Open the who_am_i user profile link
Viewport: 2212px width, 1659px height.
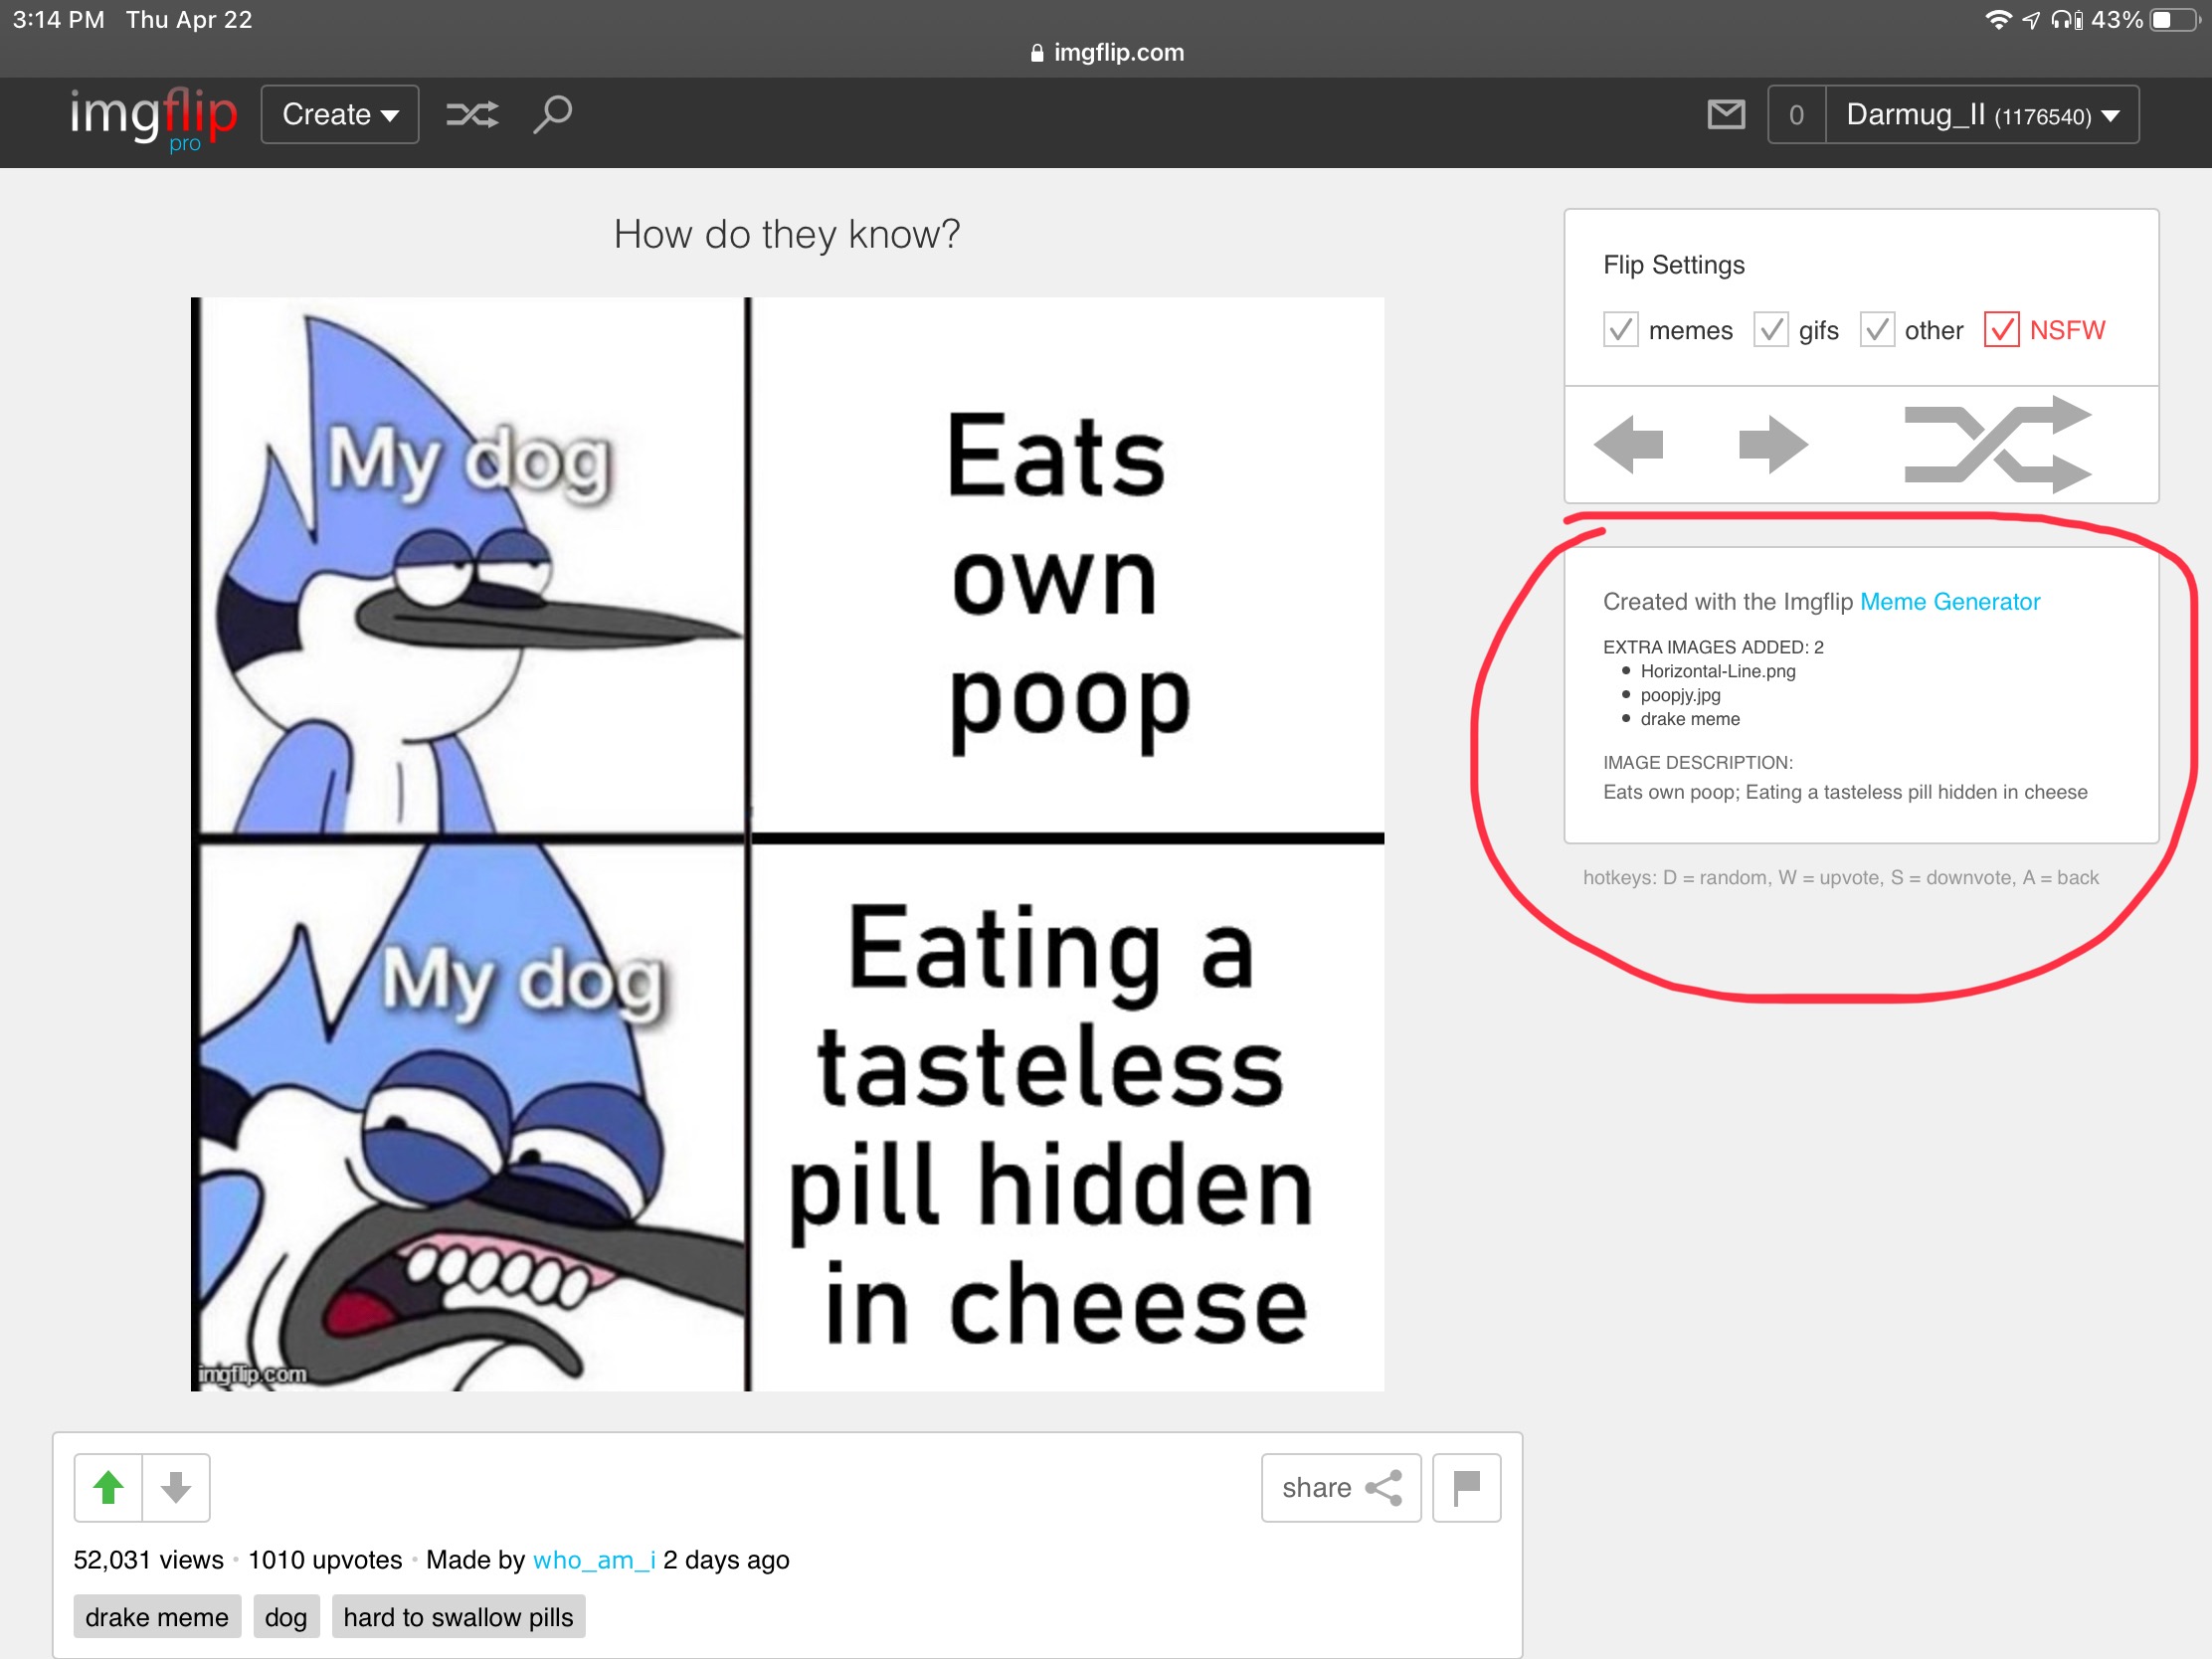[594, 1560]
